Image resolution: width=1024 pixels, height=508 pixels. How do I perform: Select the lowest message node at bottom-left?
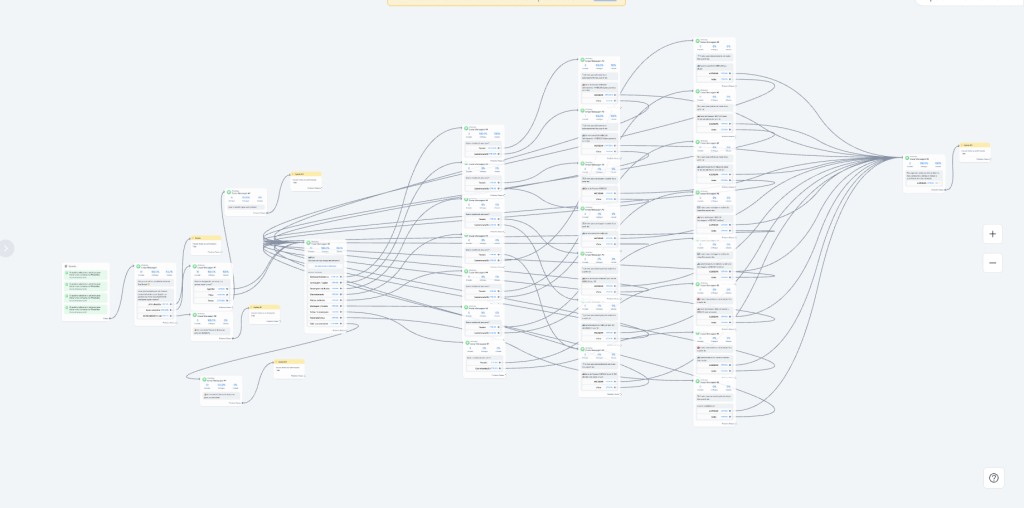point(221,390)
